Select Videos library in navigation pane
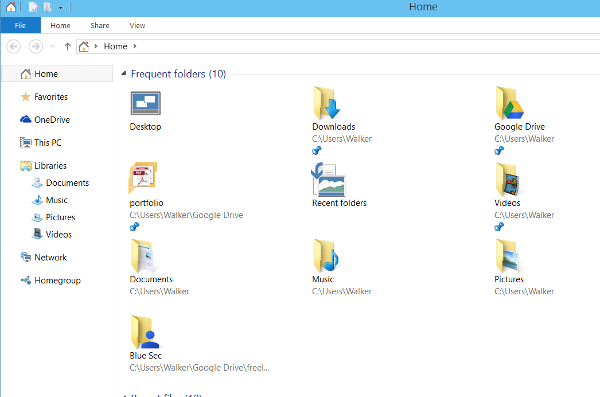The image size is (600, 397). point(59,234)
